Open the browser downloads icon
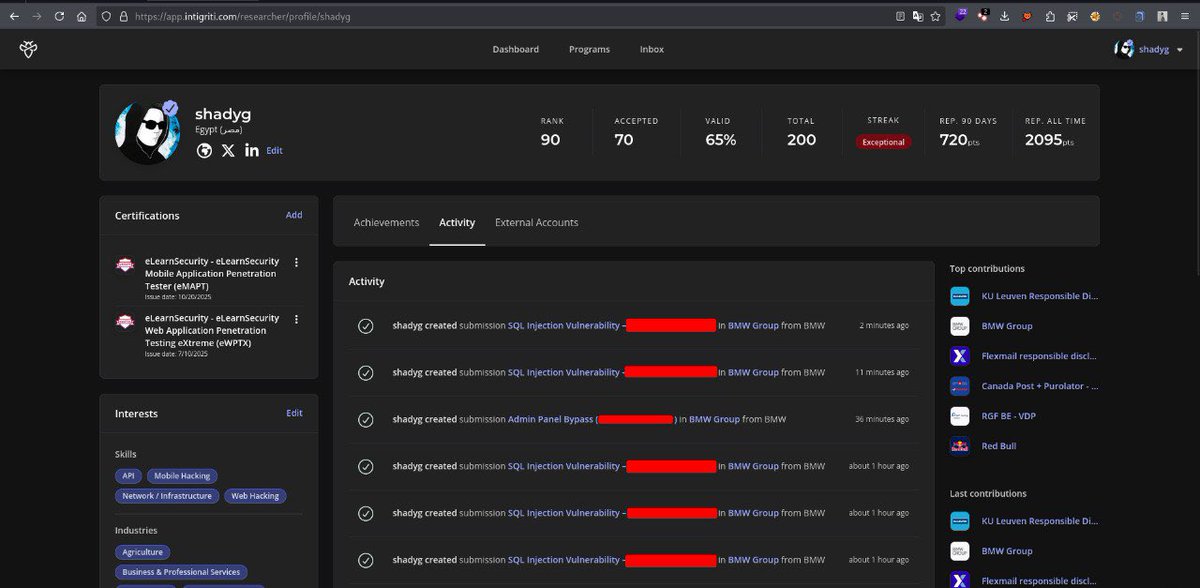This screenshot has width=1200, height=588. click(x=1004, y=16)
